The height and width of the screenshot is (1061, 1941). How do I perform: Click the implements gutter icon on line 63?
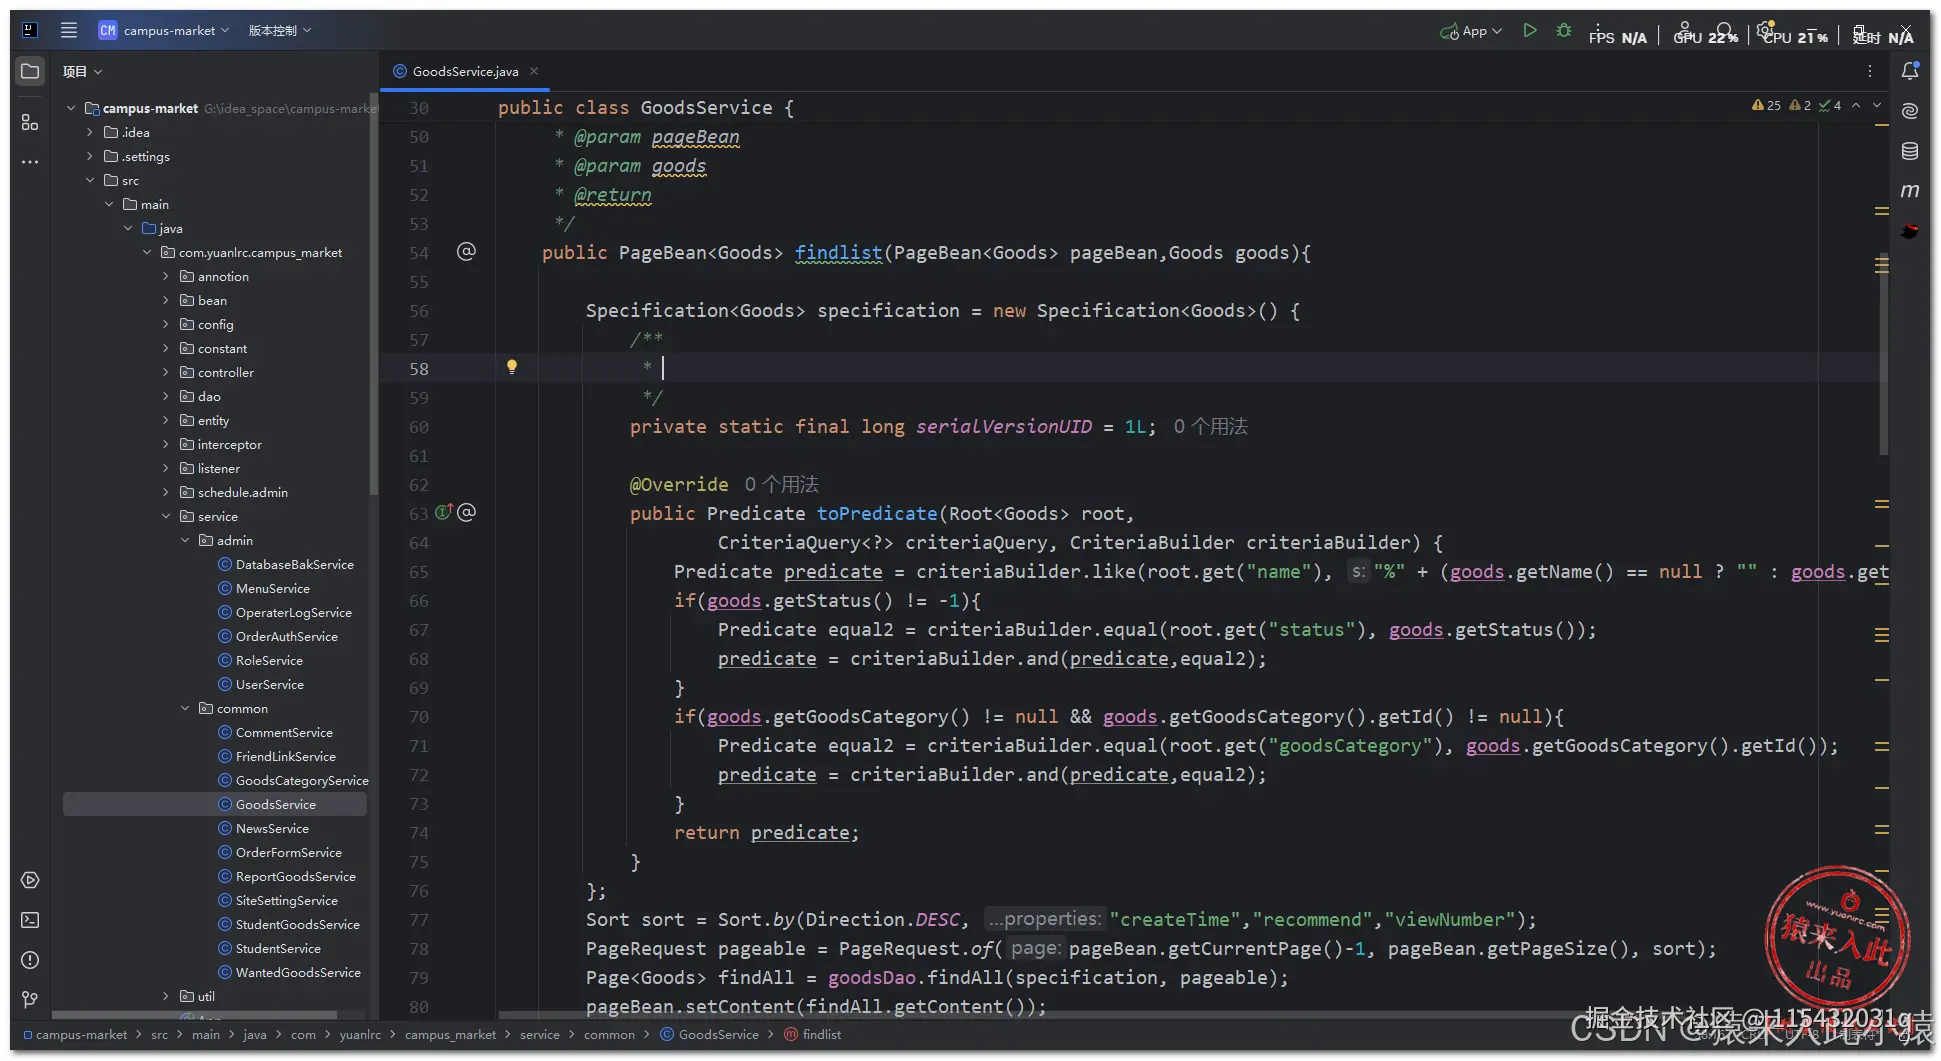(444, 512)
